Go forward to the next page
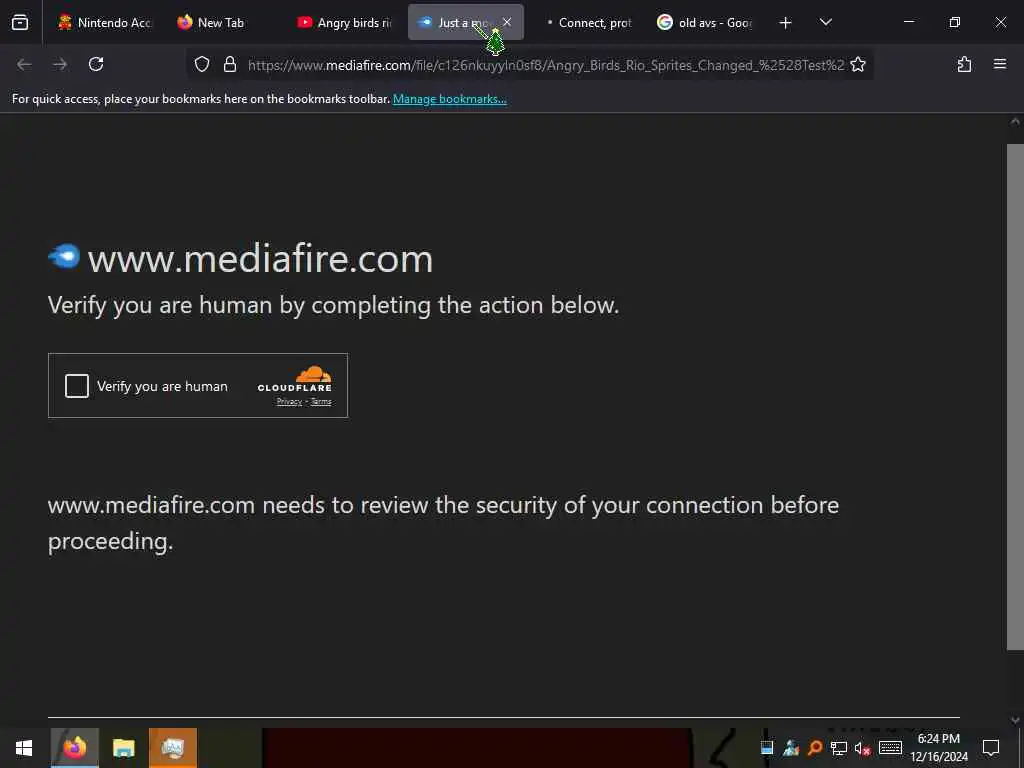This screenshot has width=1024, height=768. coord(60,64)
